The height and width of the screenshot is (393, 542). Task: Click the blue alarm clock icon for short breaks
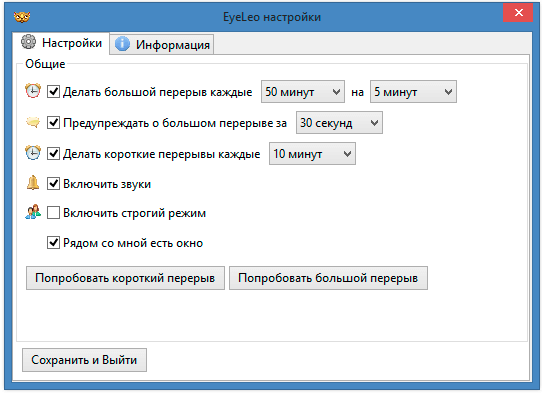pyautogui.click(x=33, y=152)
